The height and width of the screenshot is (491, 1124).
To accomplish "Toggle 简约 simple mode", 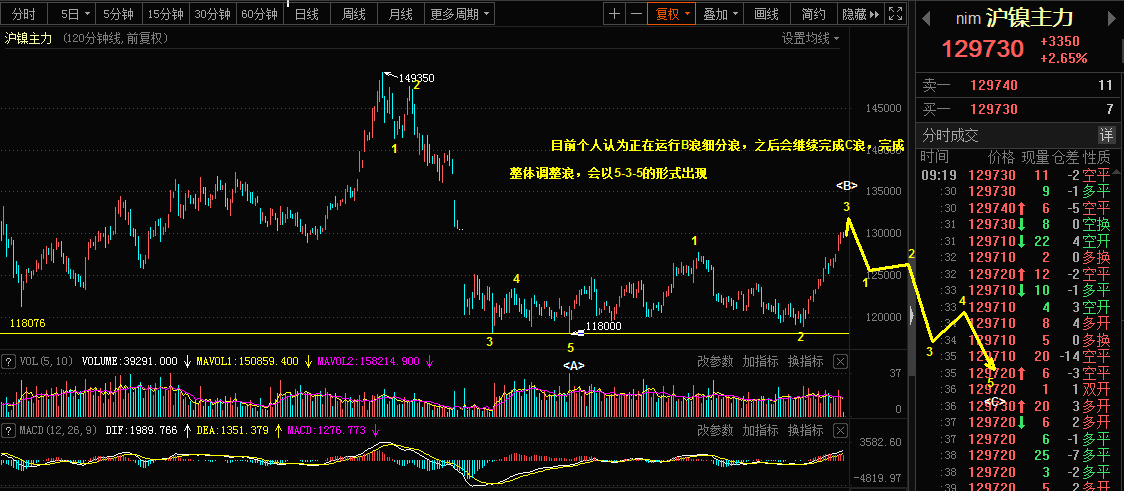I will click(x=814, y=14).
